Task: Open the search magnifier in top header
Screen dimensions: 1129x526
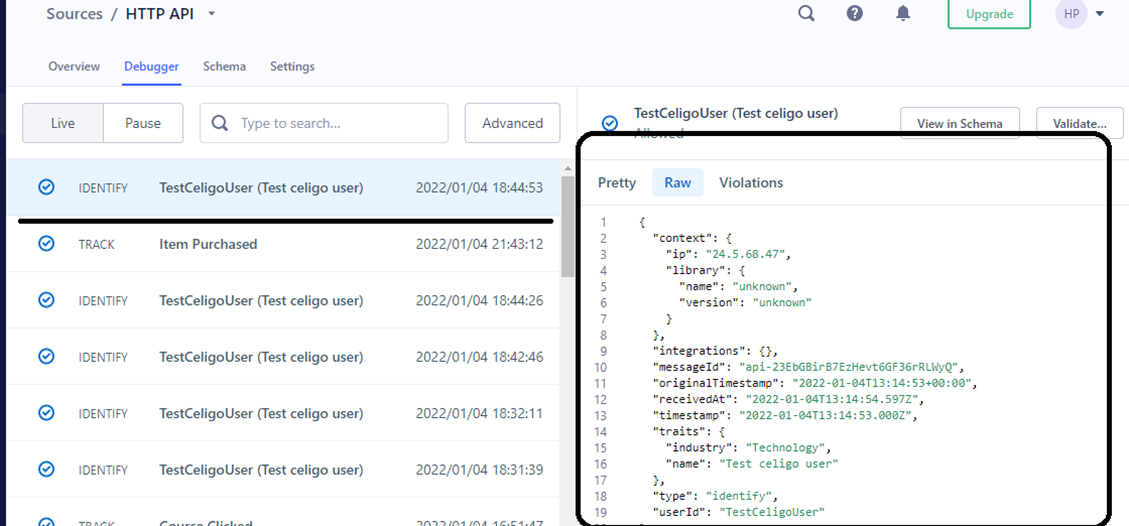Action: point(806,13)
